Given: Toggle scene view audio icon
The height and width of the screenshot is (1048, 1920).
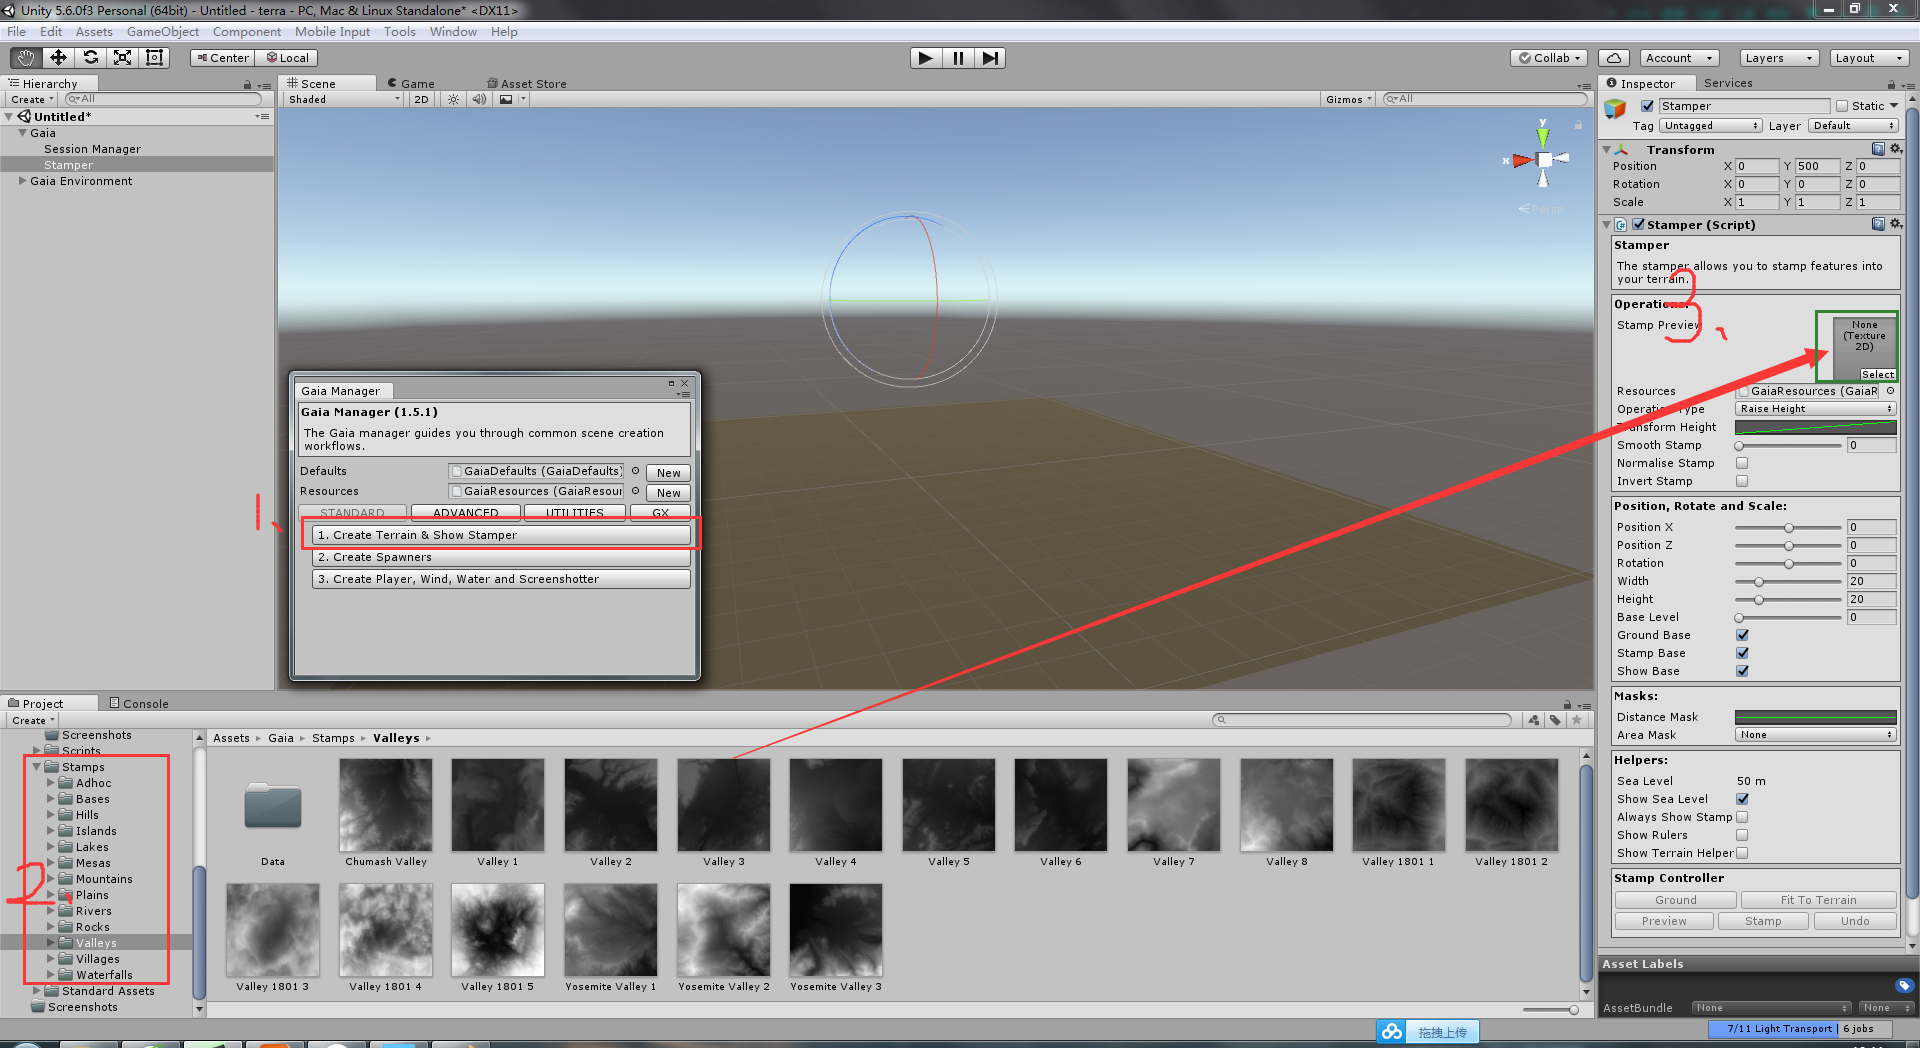Looking at the screenshot, I should click(479, 99).
